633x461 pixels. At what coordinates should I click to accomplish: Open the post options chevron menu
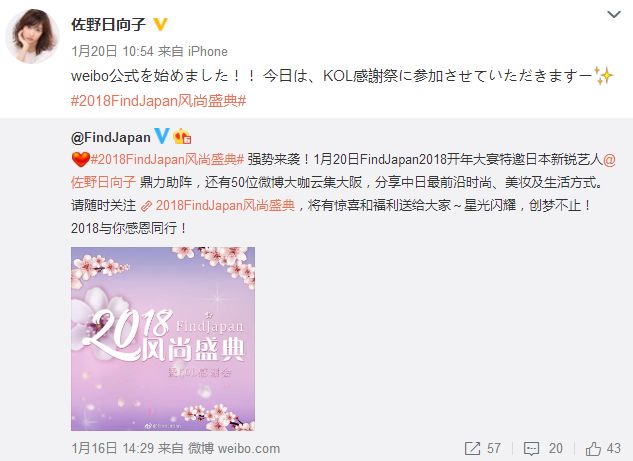(x=614, y=15)
